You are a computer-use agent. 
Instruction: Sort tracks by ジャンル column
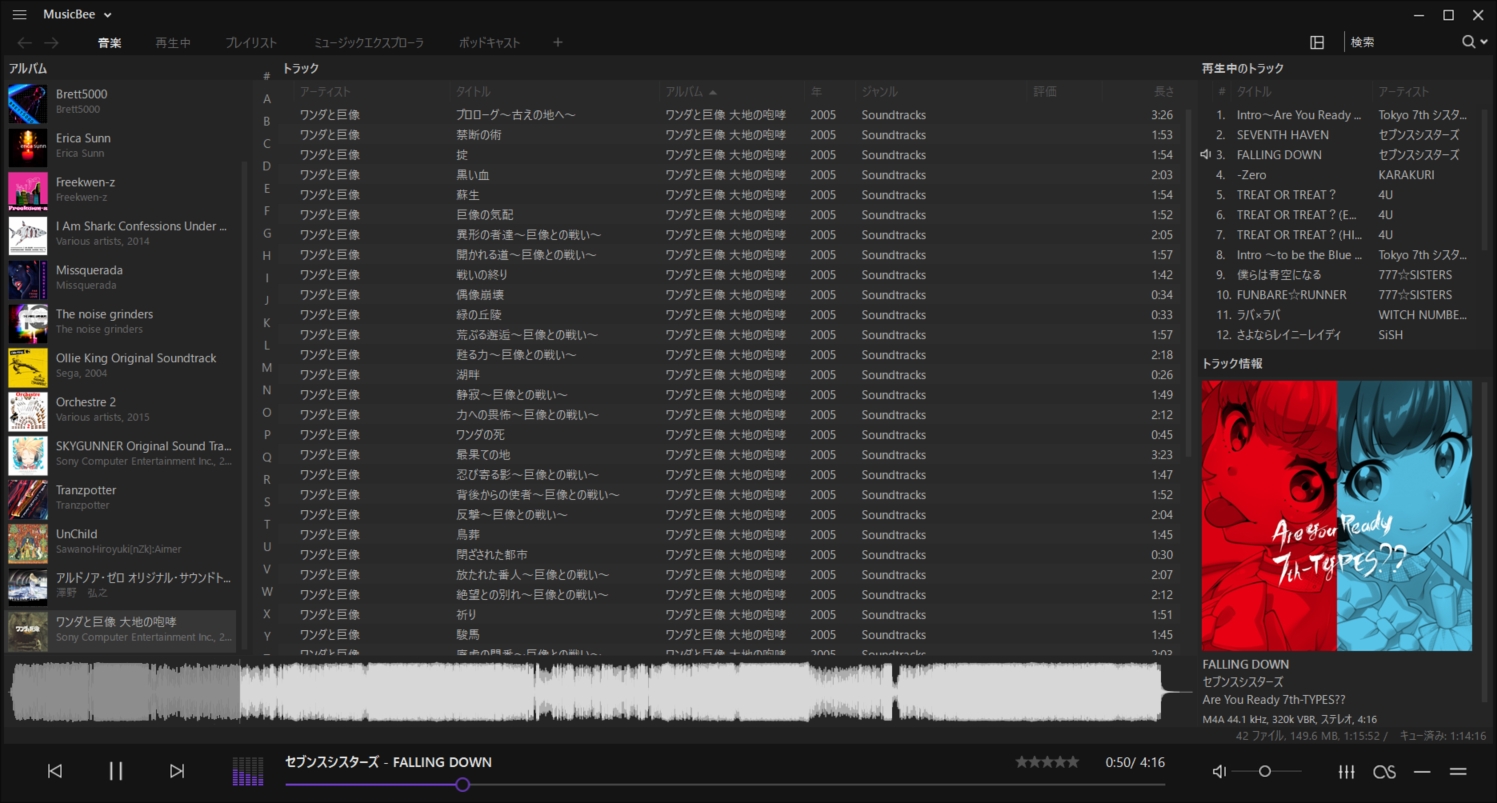point(880,92)
